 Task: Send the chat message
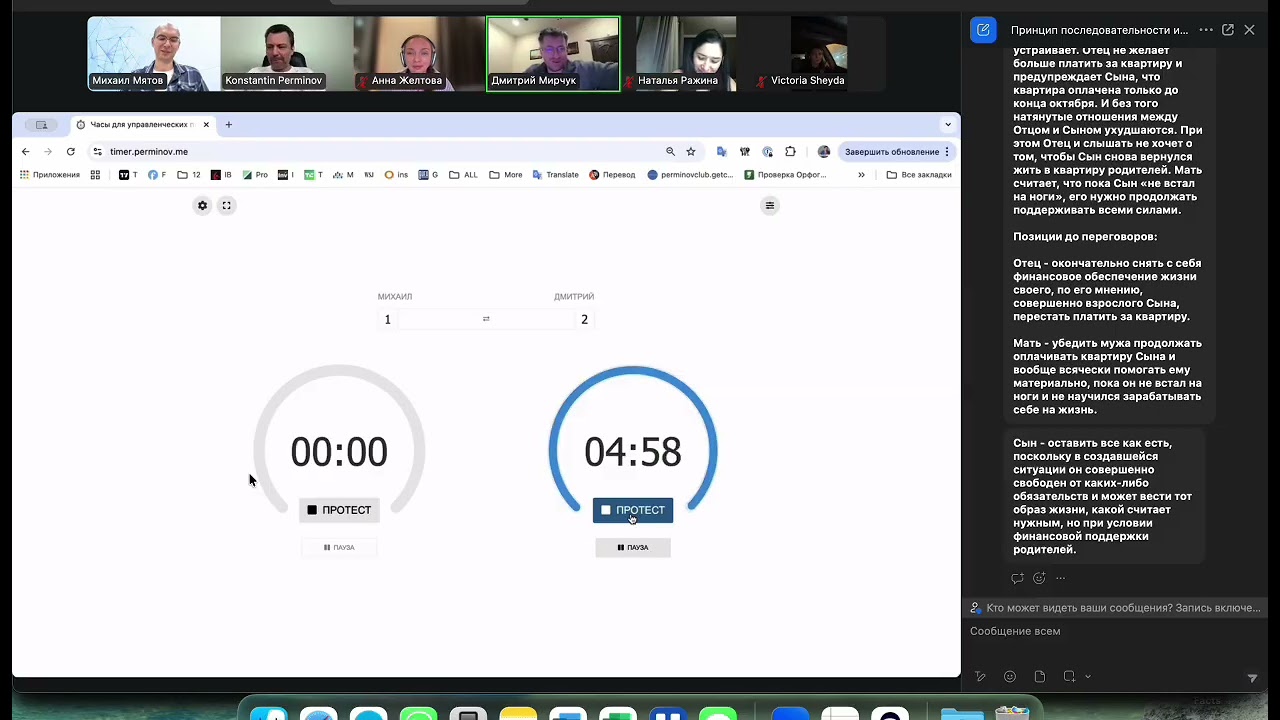[x=1252, y=678]
